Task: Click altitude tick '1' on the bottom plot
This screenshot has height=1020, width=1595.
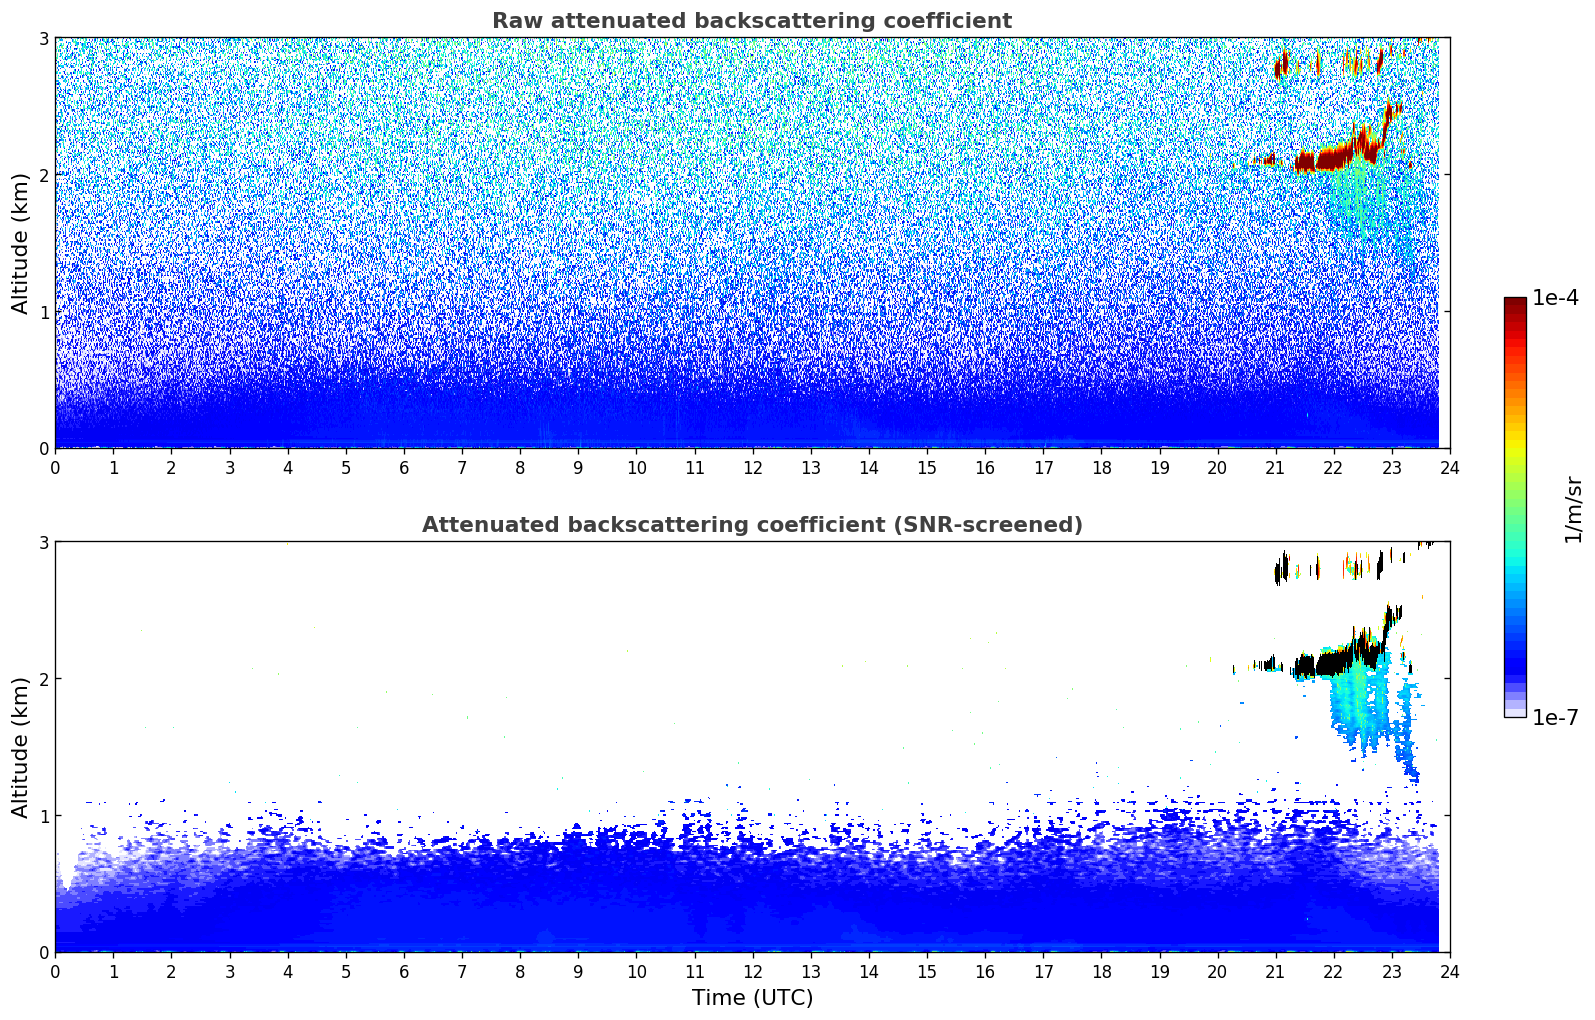Action: pos(44,816)
